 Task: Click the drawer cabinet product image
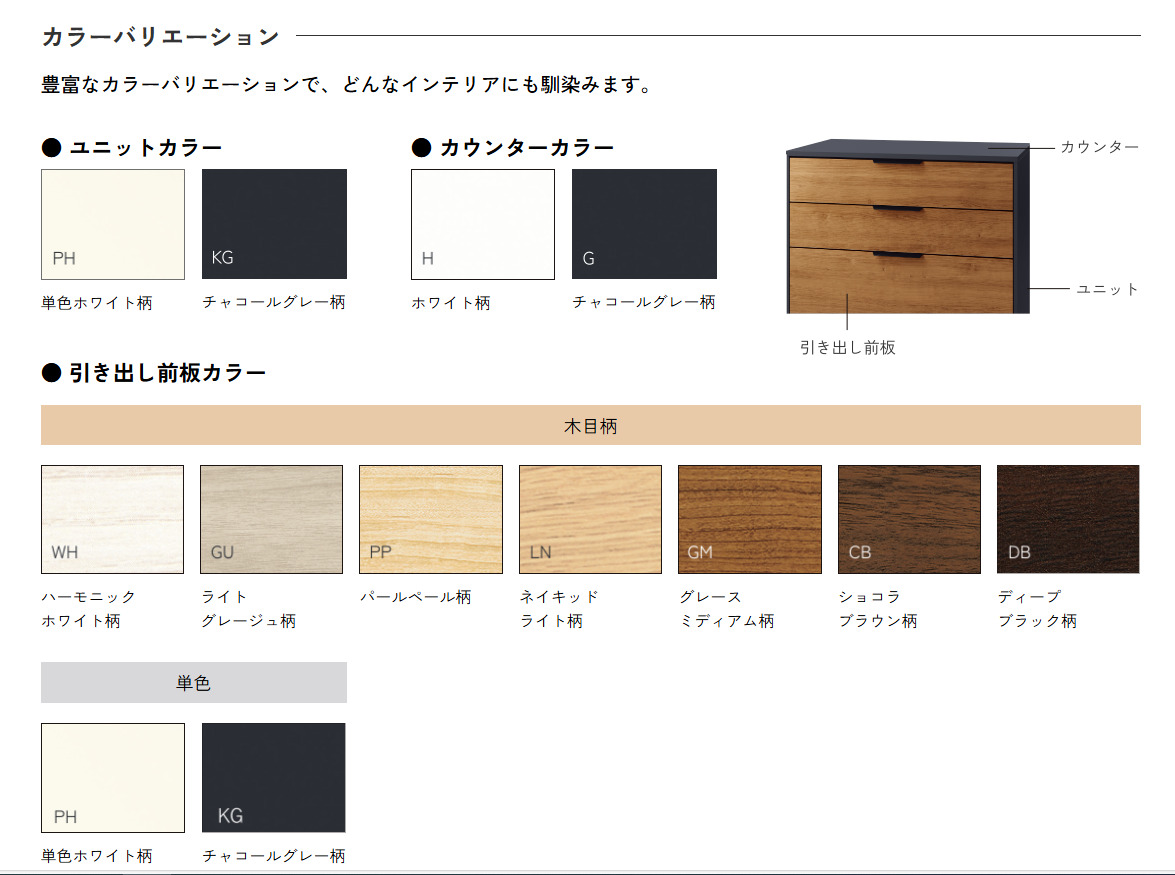click(908, 227)
